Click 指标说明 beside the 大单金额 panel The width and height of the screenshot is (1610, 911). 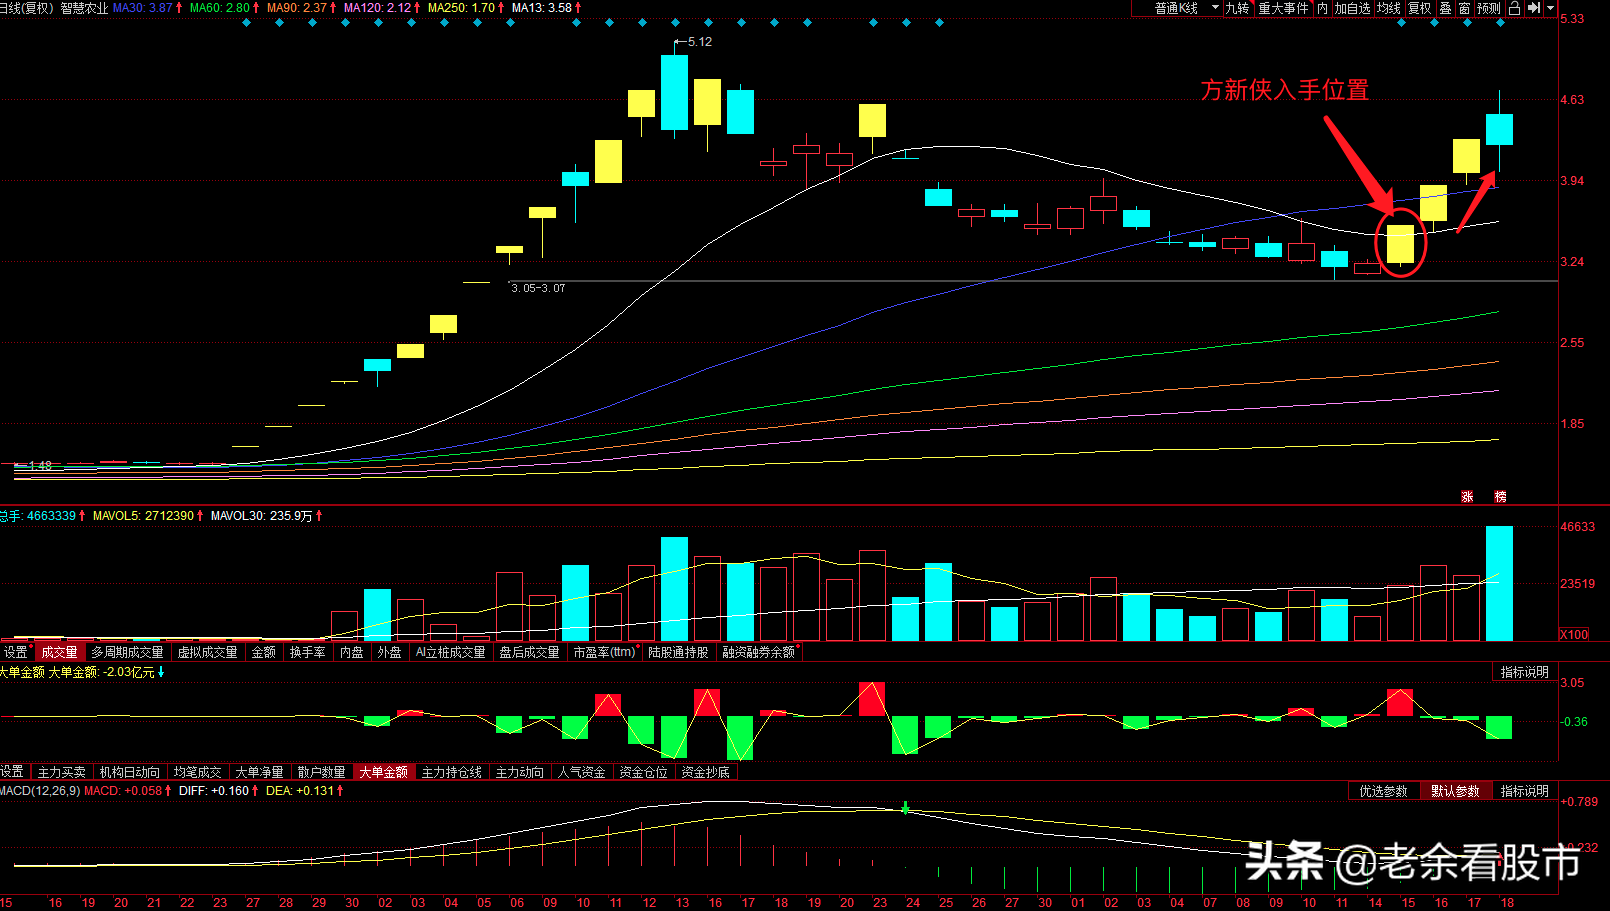[x=1525, y=672]
